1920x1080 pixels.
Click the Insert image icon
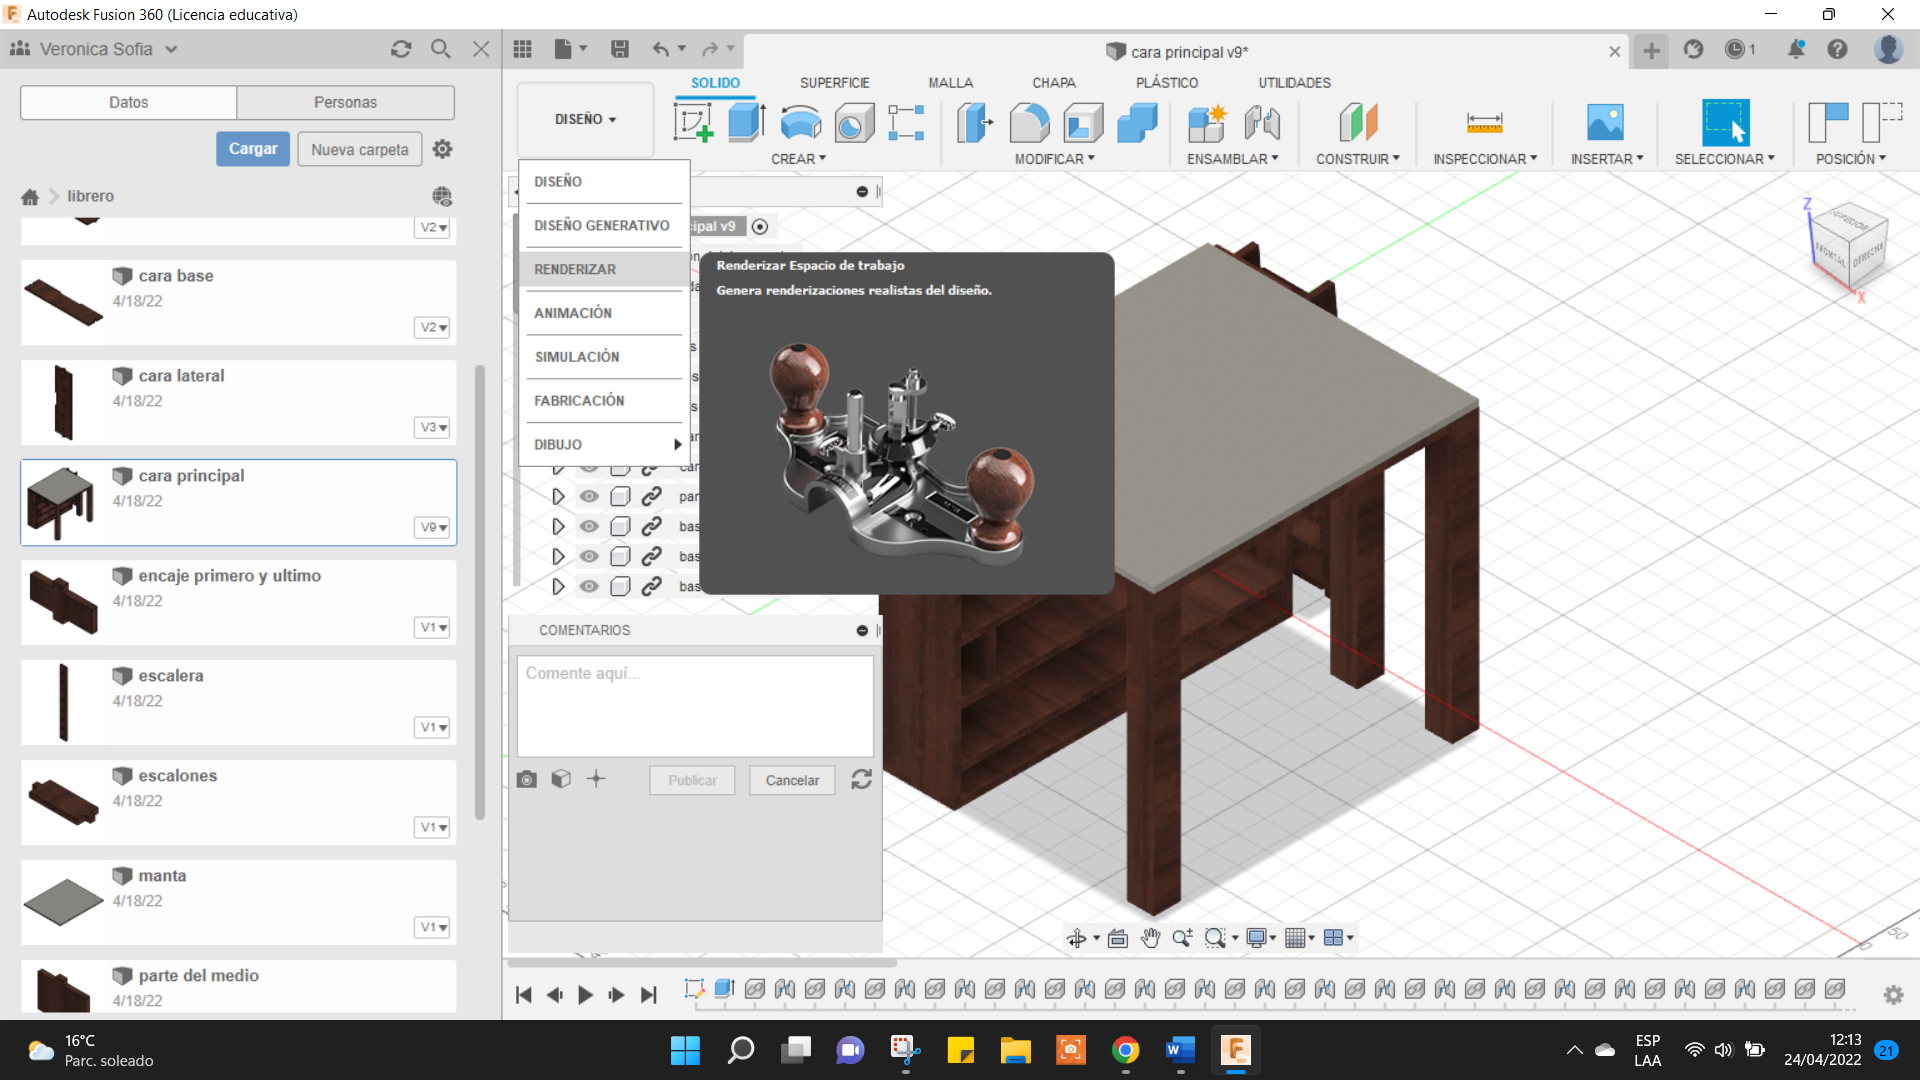pyautogui.click(x=1605, y=123)
